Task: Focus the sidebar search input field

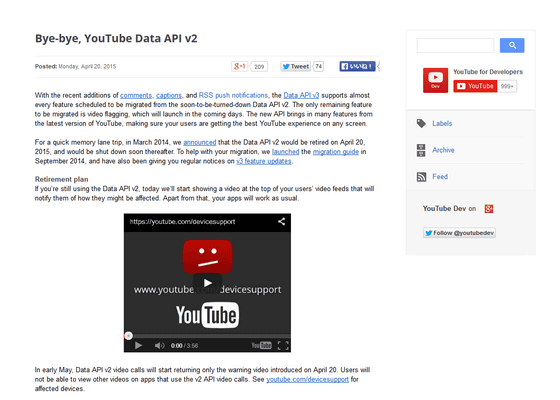Action: pos(455,45)
